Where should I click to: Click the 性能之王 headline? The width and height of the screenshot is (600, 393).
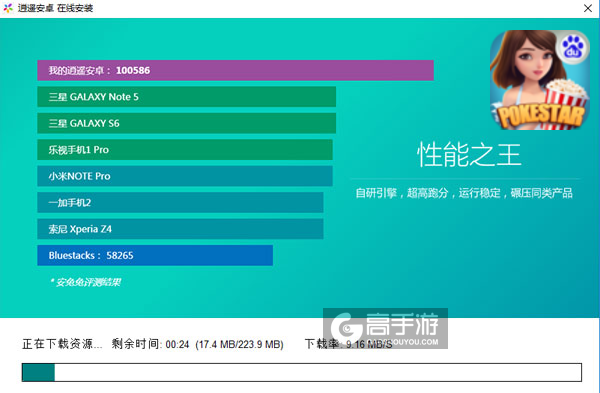click(x=469, y=155)
